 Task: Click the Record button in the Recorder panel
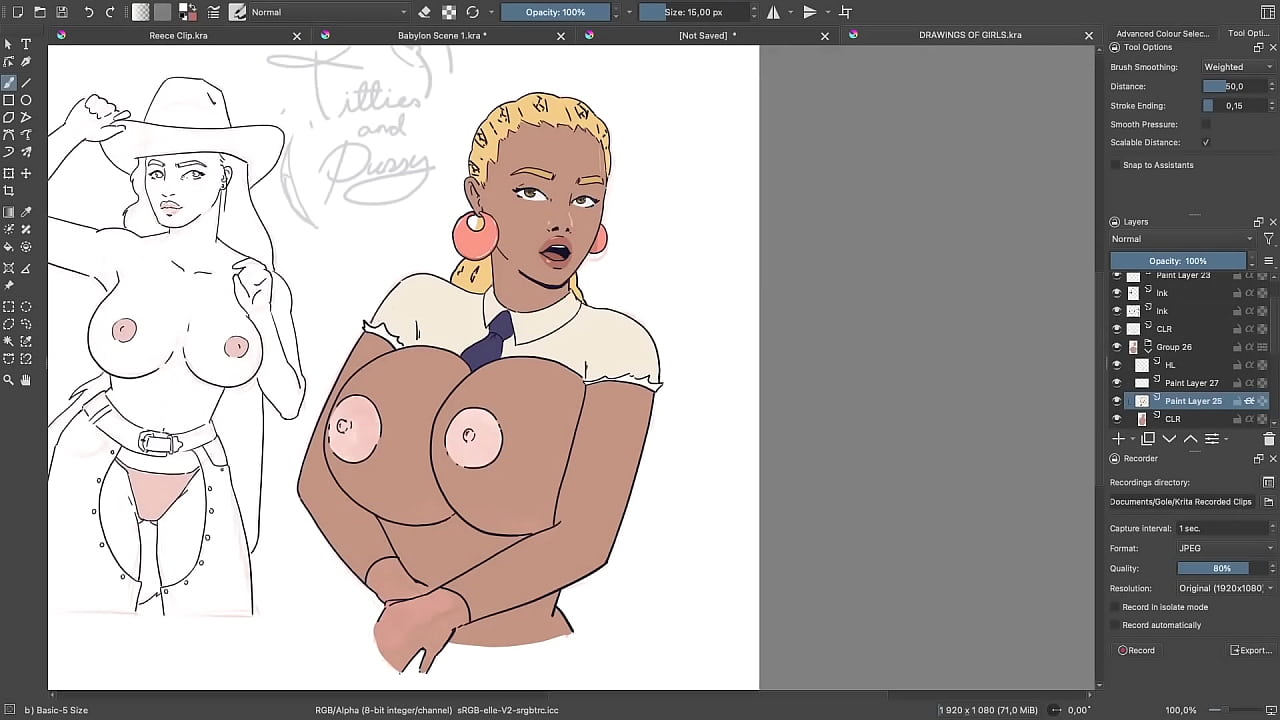[x=1137, y=650]
